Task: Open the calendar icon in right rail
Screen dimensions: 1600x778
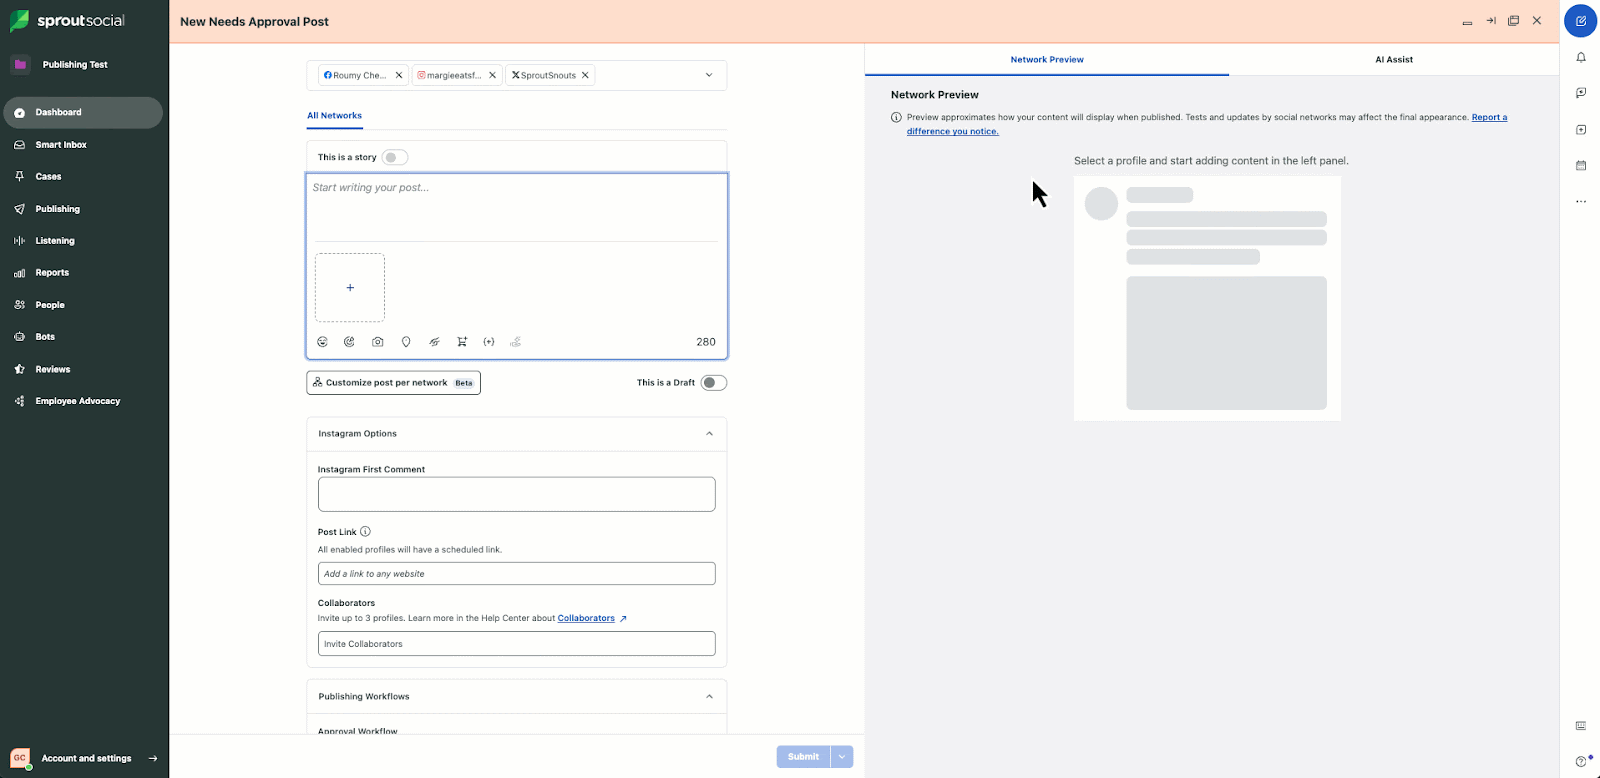Action: coord(1581,165)
